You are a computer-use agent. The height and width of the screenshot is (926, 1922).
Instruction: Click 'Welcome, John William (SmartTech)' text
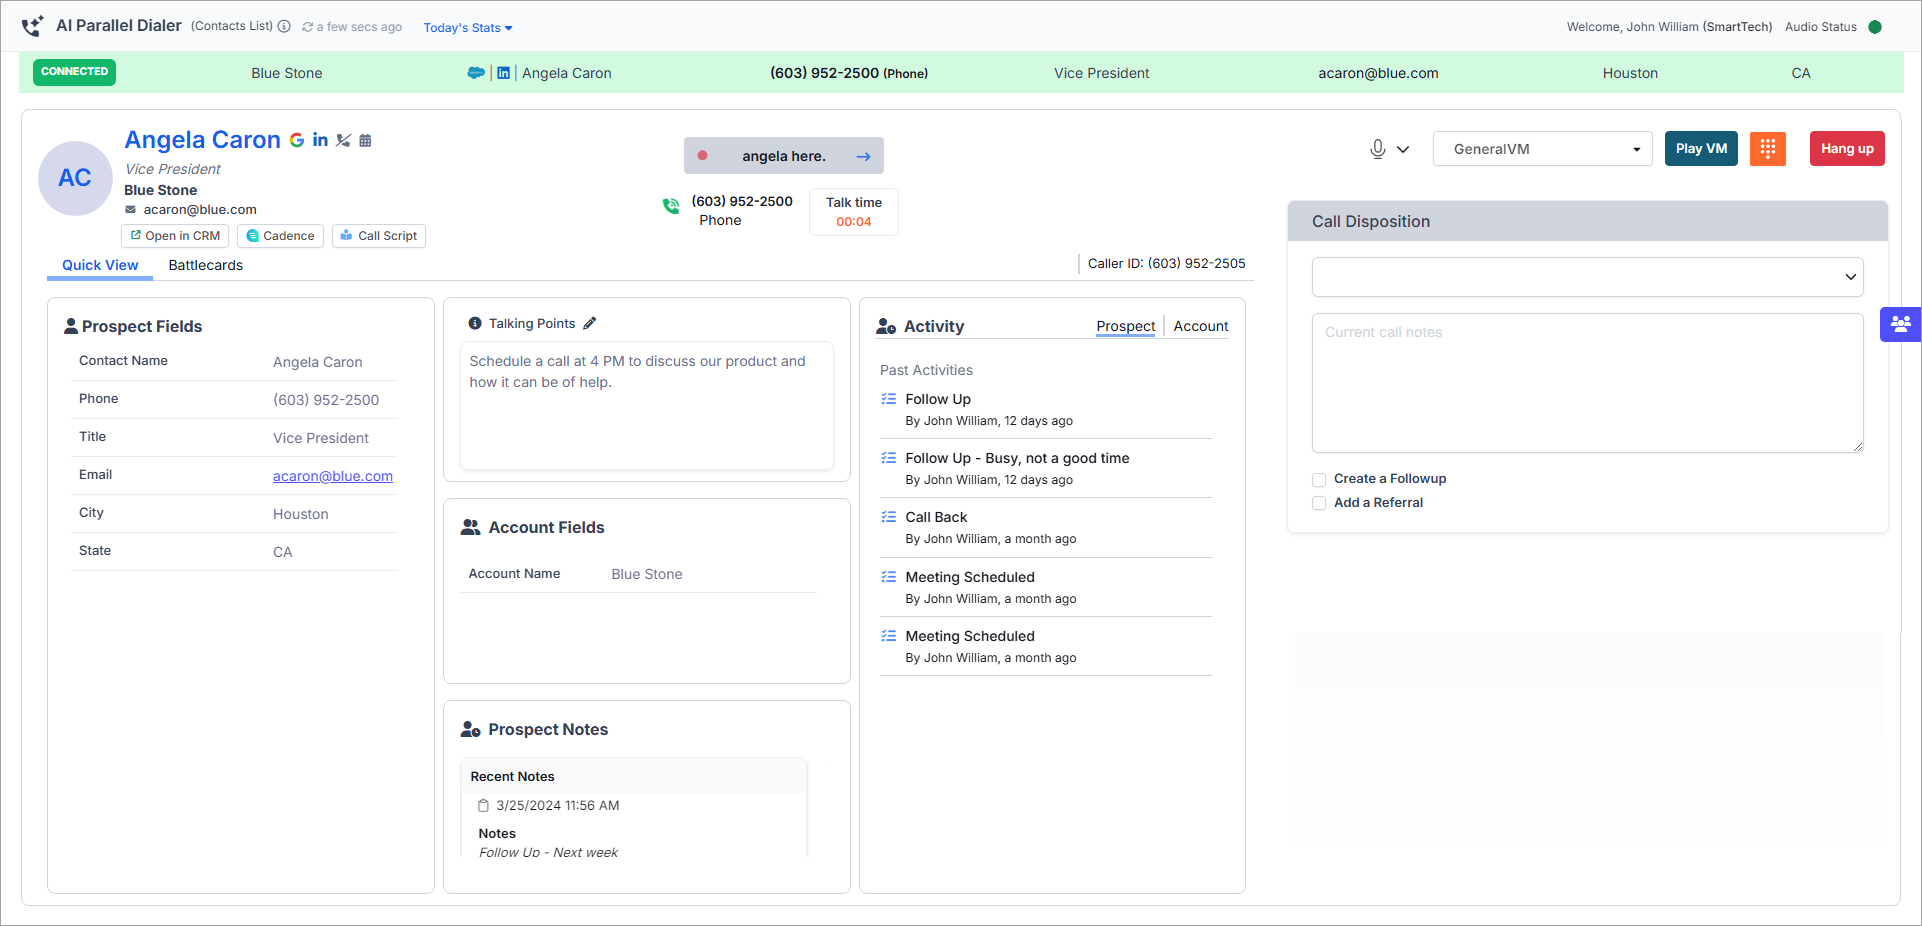pos(1669,27)
